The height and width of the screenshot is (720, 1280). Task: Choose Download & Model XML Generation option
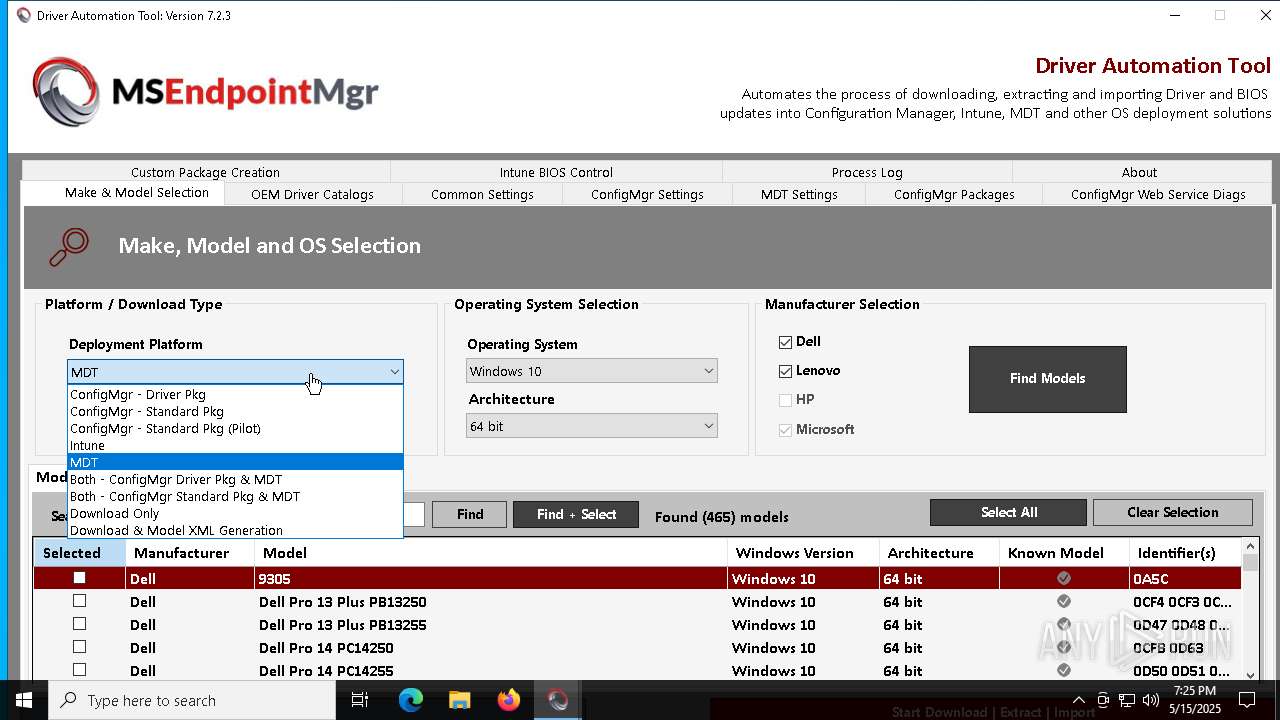(235, 530)
